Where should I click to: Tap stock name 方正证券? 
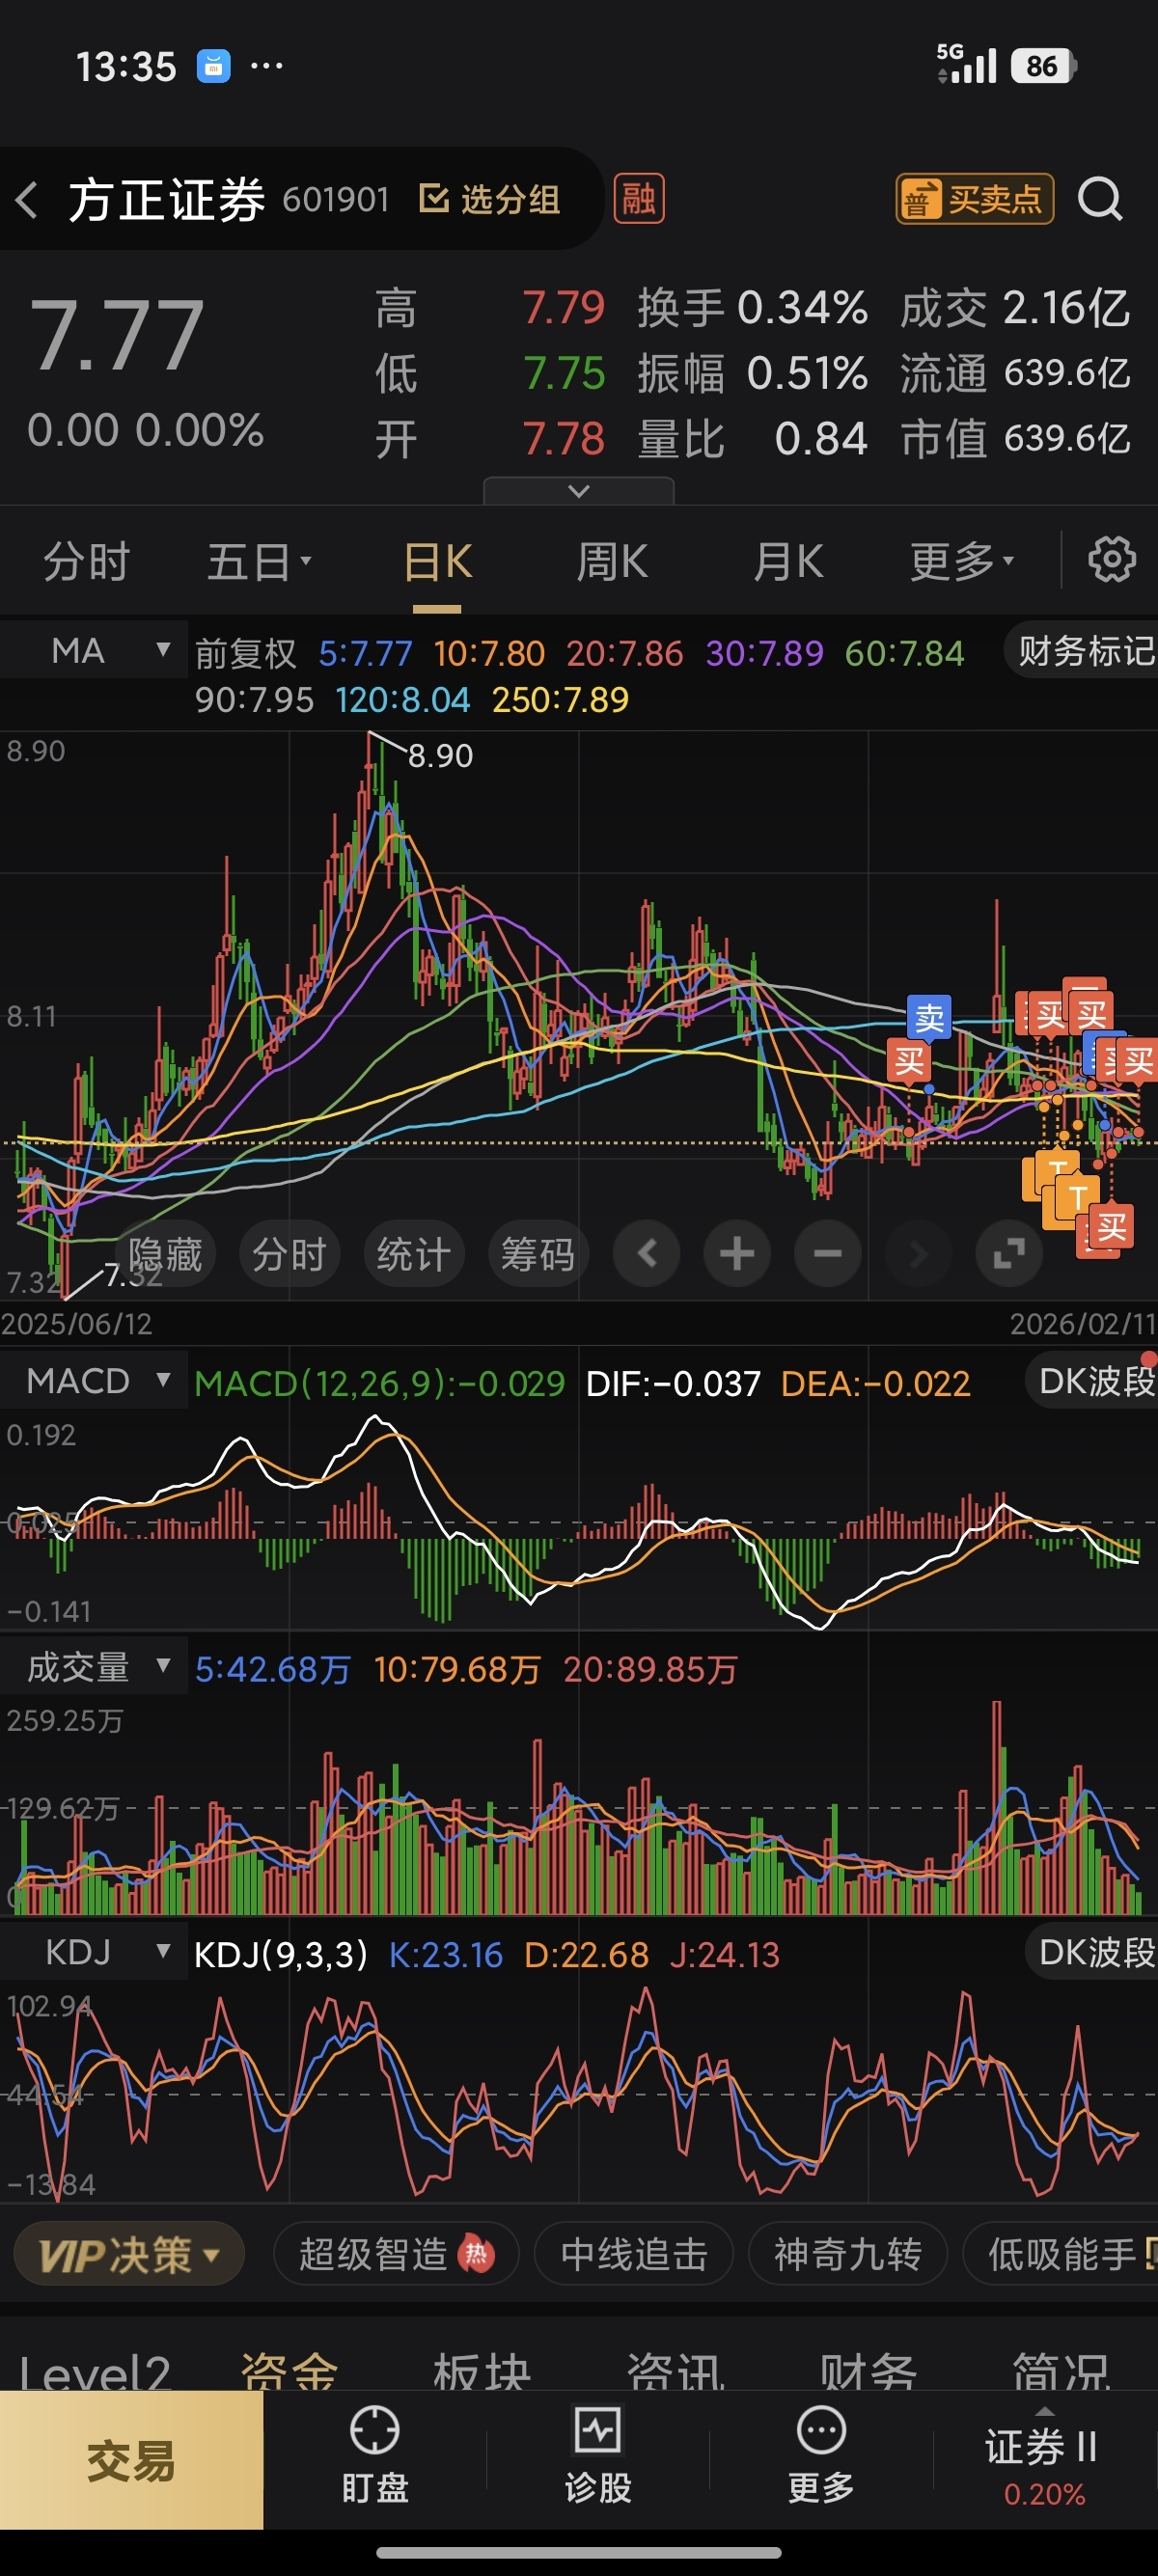pos(167,199)
